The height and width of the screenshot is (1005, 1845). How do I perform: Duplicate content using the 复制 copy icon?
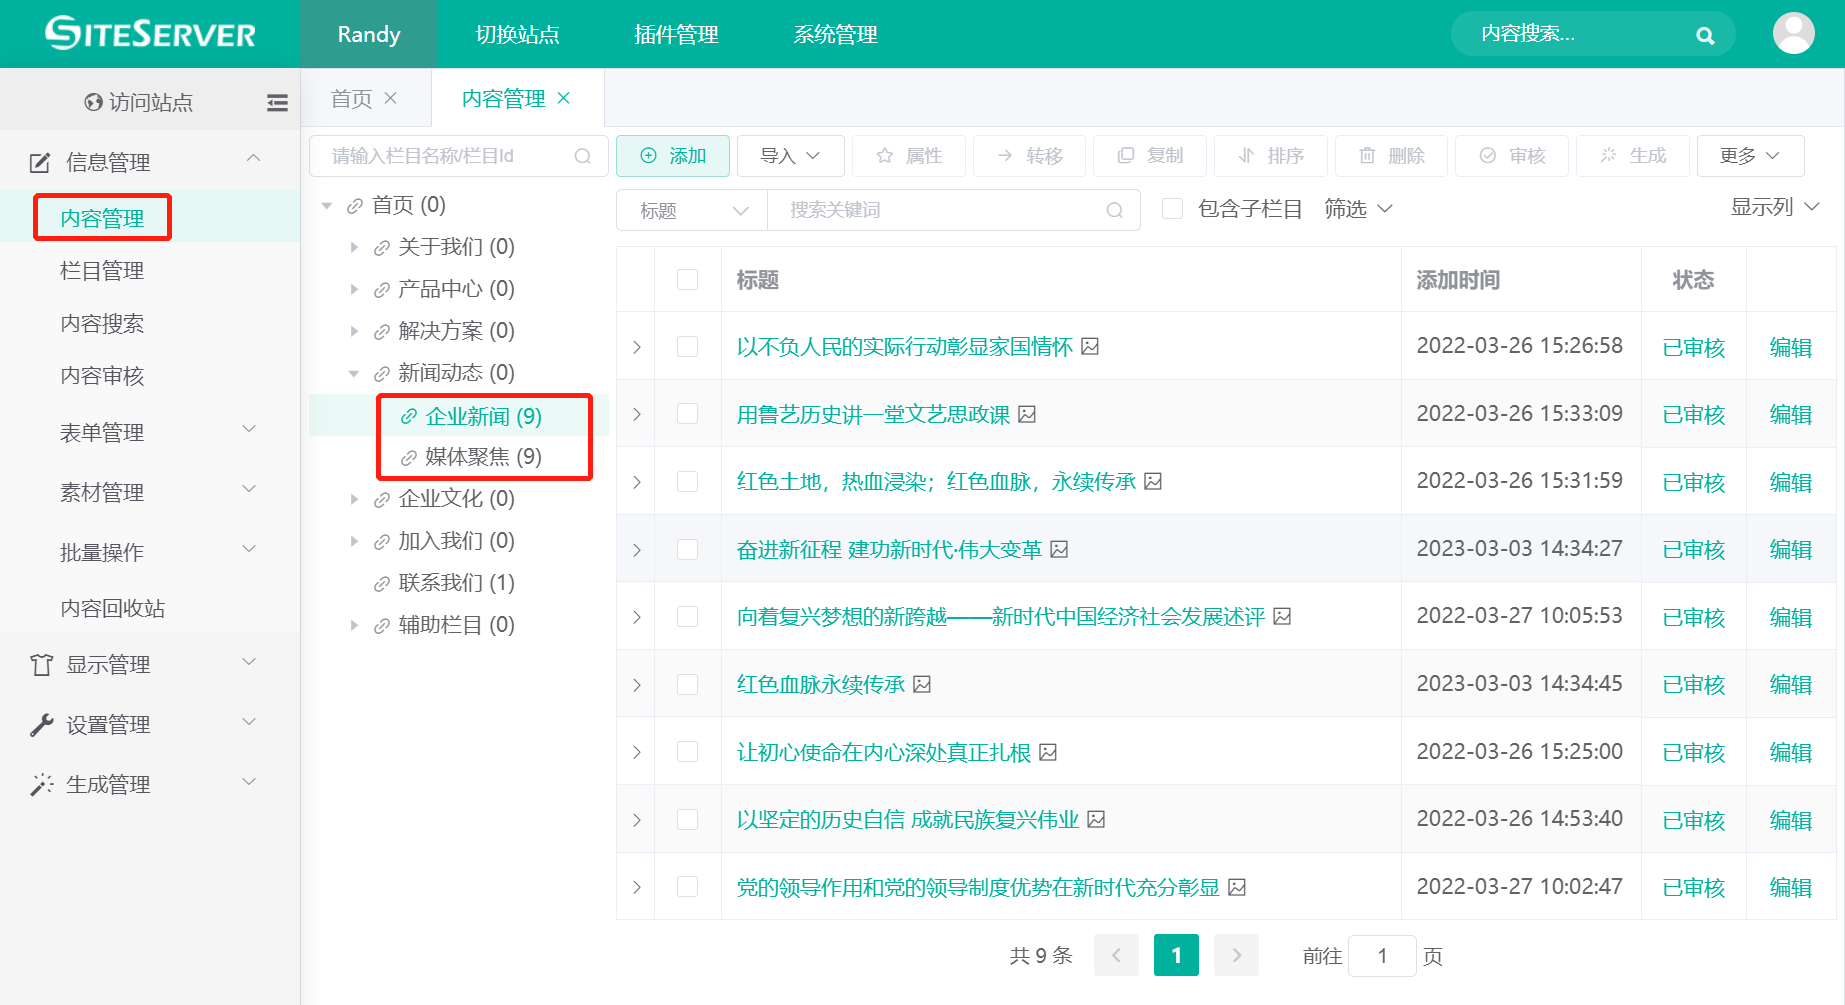tap(1128, 156)
